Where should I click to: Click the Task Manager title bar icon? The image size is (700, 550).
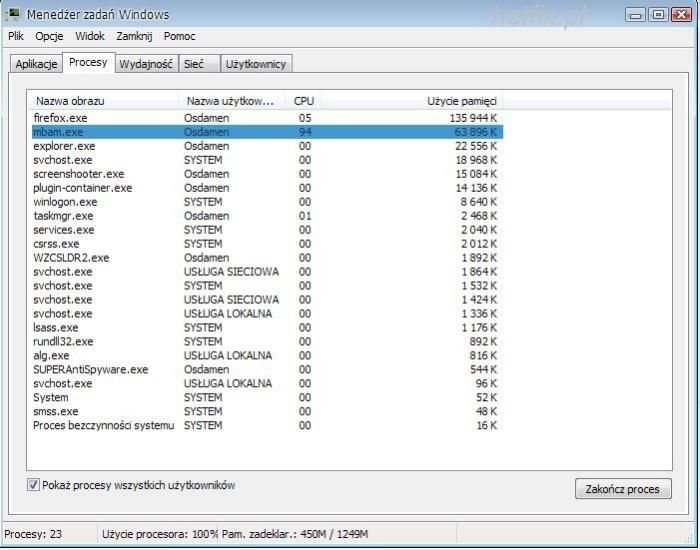(13, 15)
